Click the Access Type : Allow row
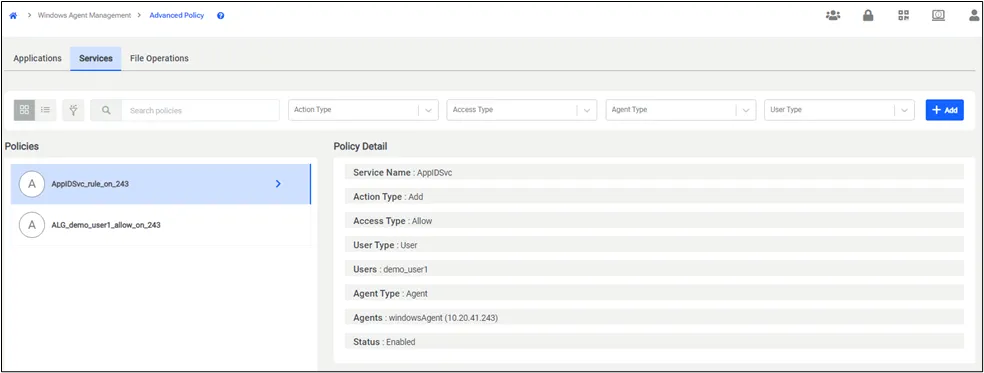Viewport: 984px width, 373px height. click(x=655, y=221)
